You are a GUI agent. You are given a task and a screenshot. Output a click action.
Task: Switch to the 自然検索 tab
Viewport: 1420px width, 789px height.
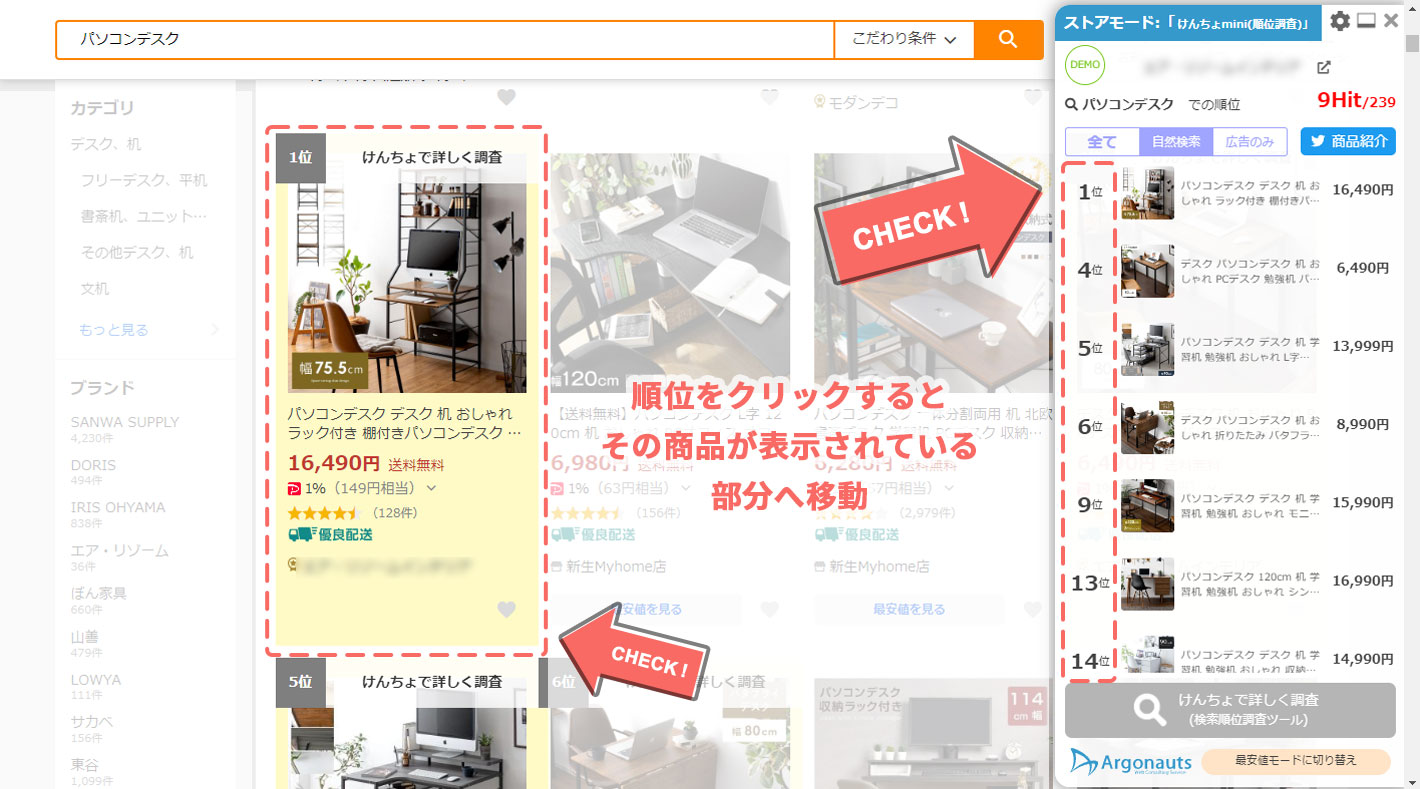pyautogui.click(x=1176, y=142)
